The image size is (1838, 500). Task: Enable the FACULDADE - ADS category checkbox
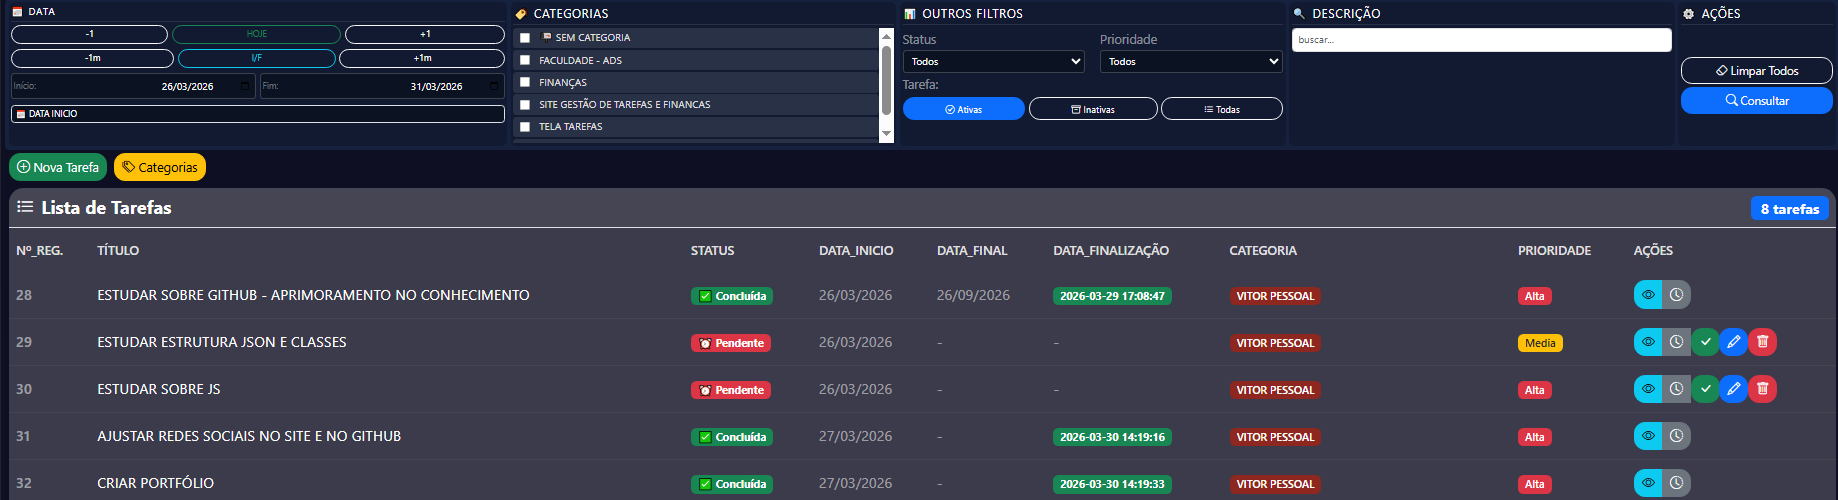tap(525, 60)
